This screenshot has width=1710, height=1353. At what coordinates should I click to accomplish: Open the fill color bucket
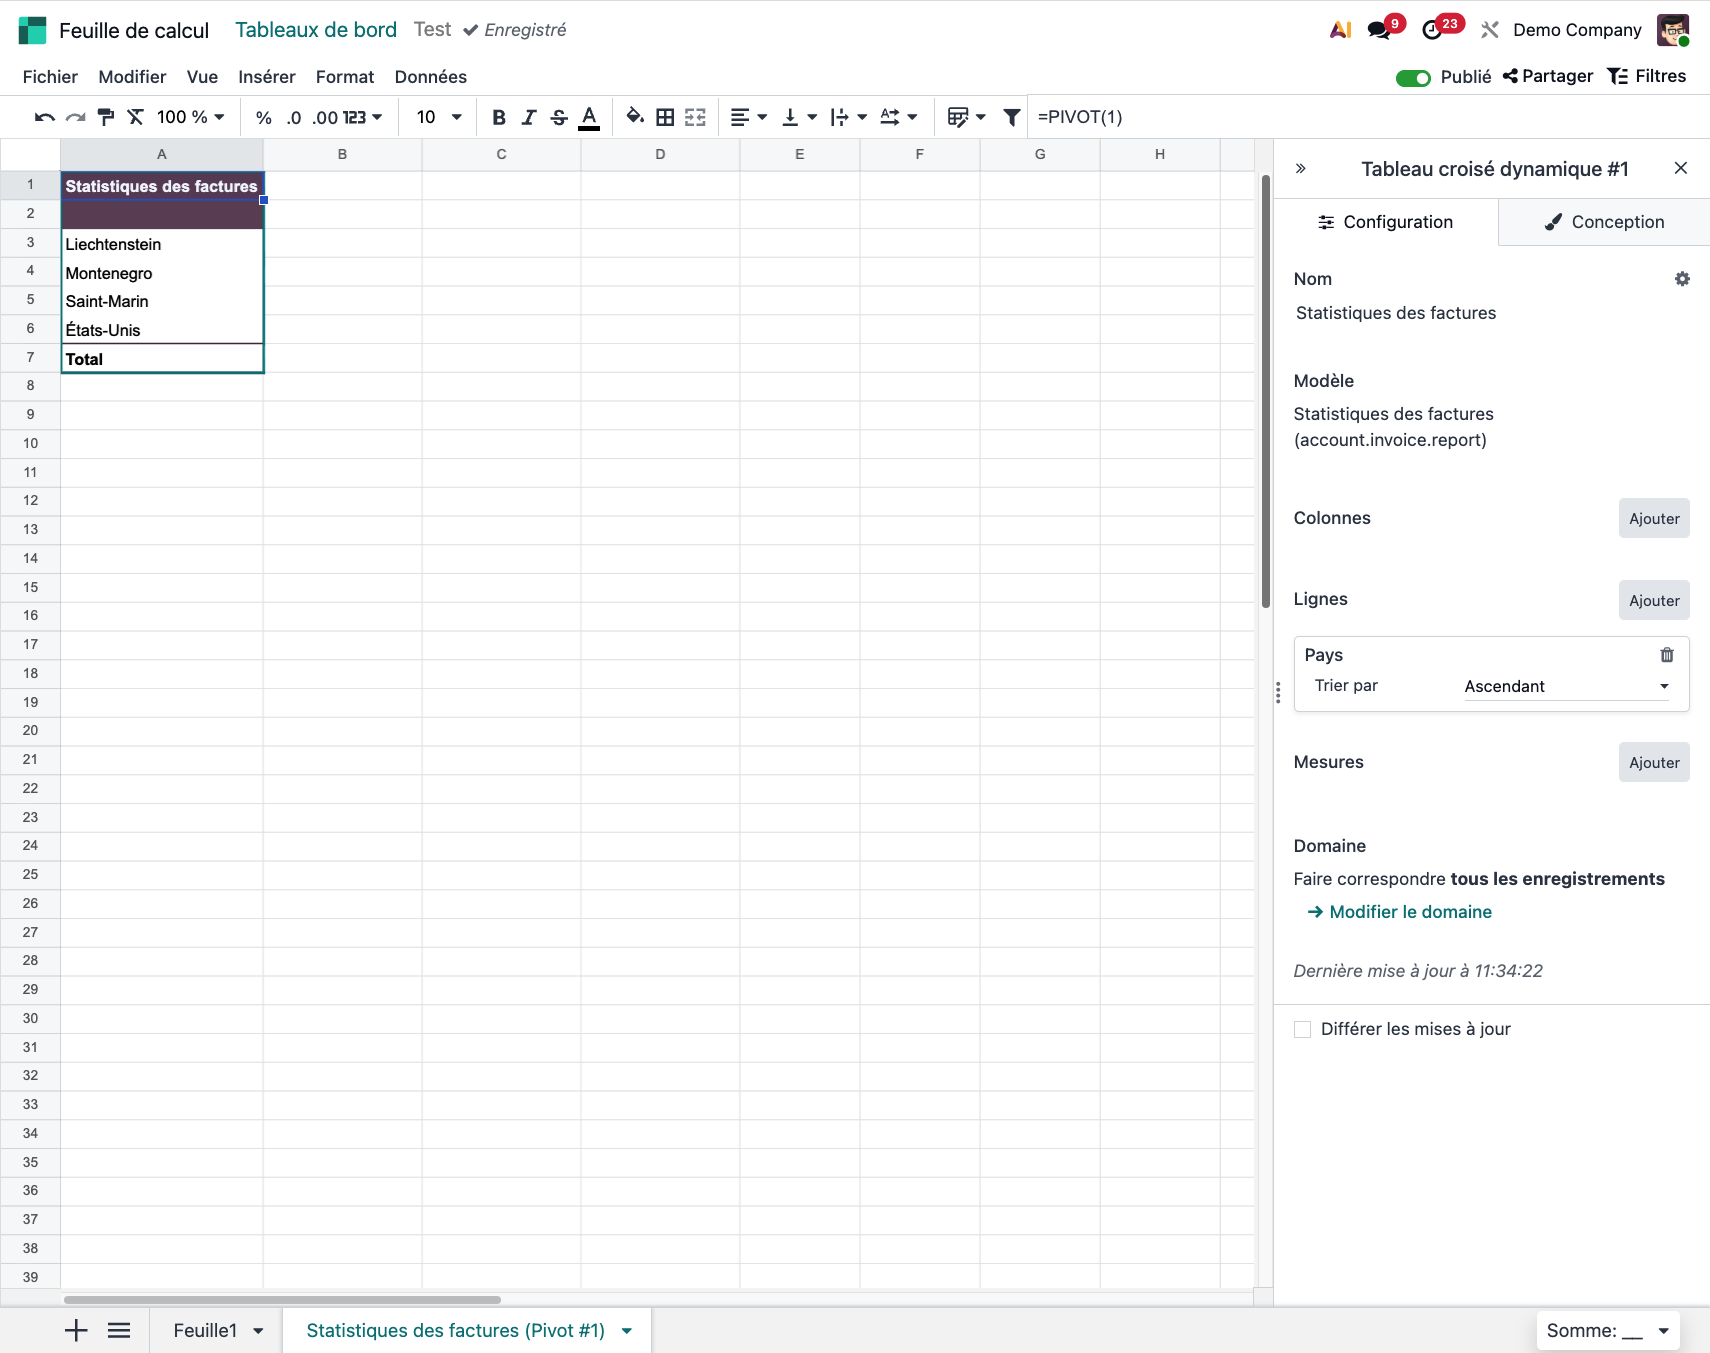[x=634, y=117]
